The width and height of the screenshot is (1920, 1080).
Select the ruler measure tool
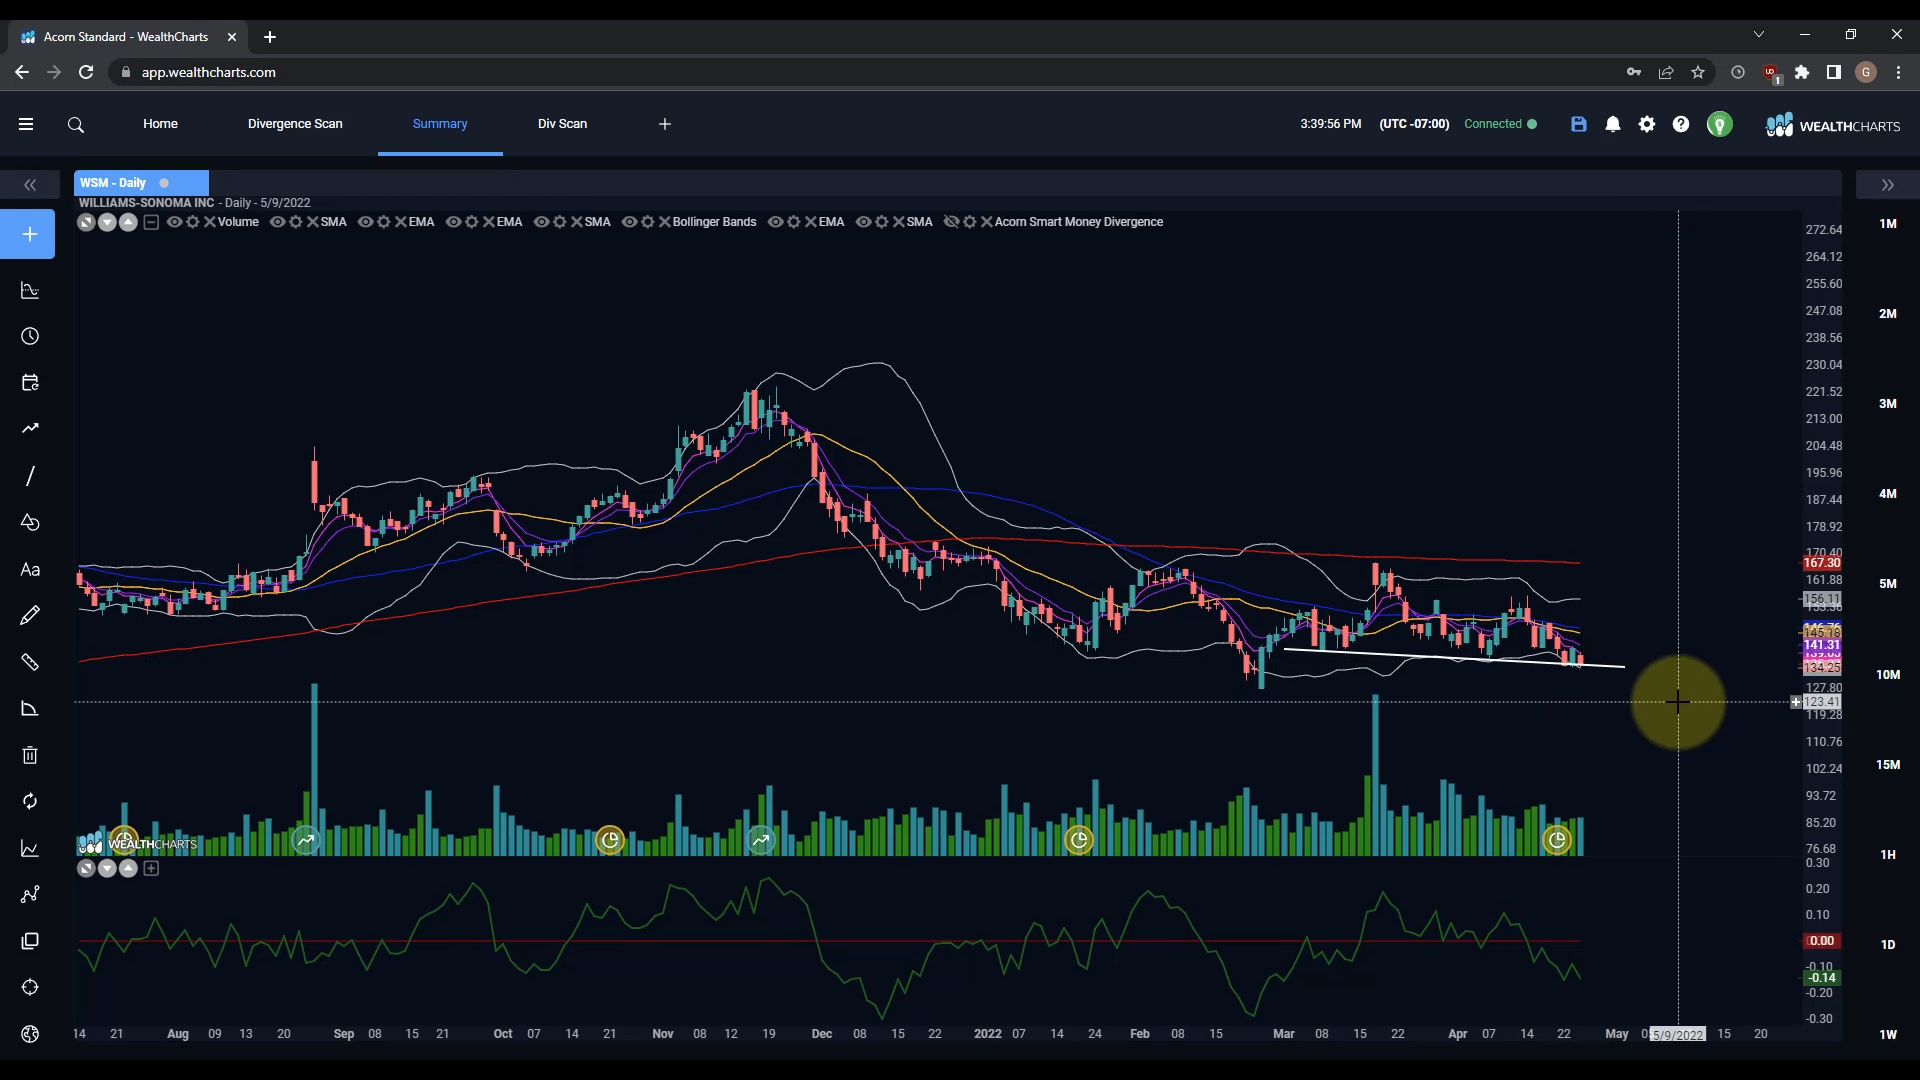point(30,662)
